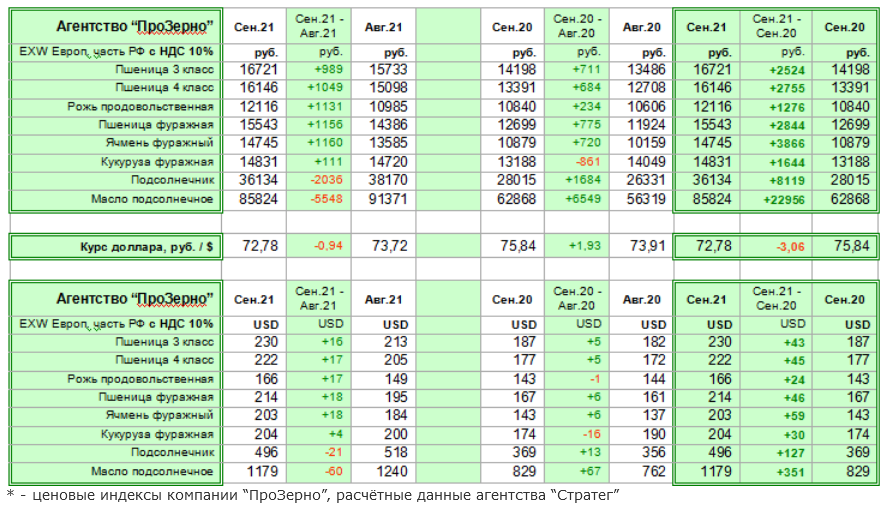Screen dimensions: 885x505
Task: Select the +59 USD yearly change
Action: pyautogui.click(x=794, y=416)
